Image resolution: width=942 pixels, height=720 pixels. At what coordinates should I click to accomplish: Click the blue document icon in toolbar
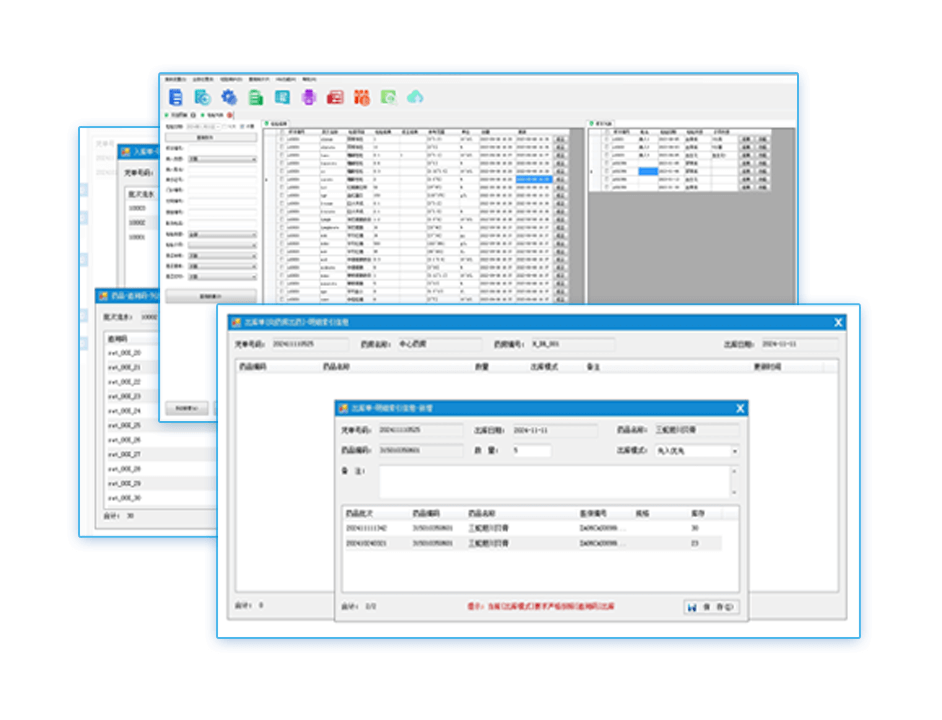(176, 97)
